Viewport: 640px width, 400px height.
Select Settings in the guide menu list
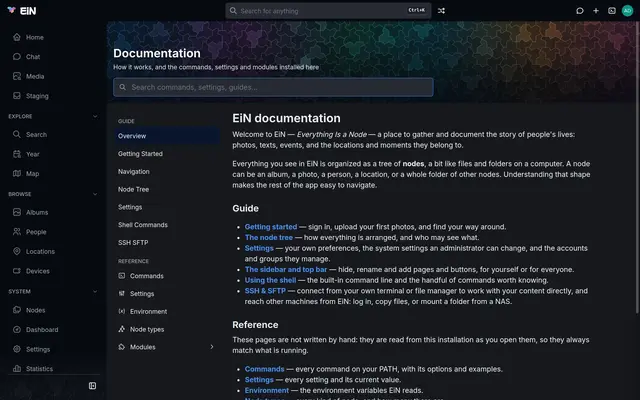pyautogui.click(x=167, y=207)
